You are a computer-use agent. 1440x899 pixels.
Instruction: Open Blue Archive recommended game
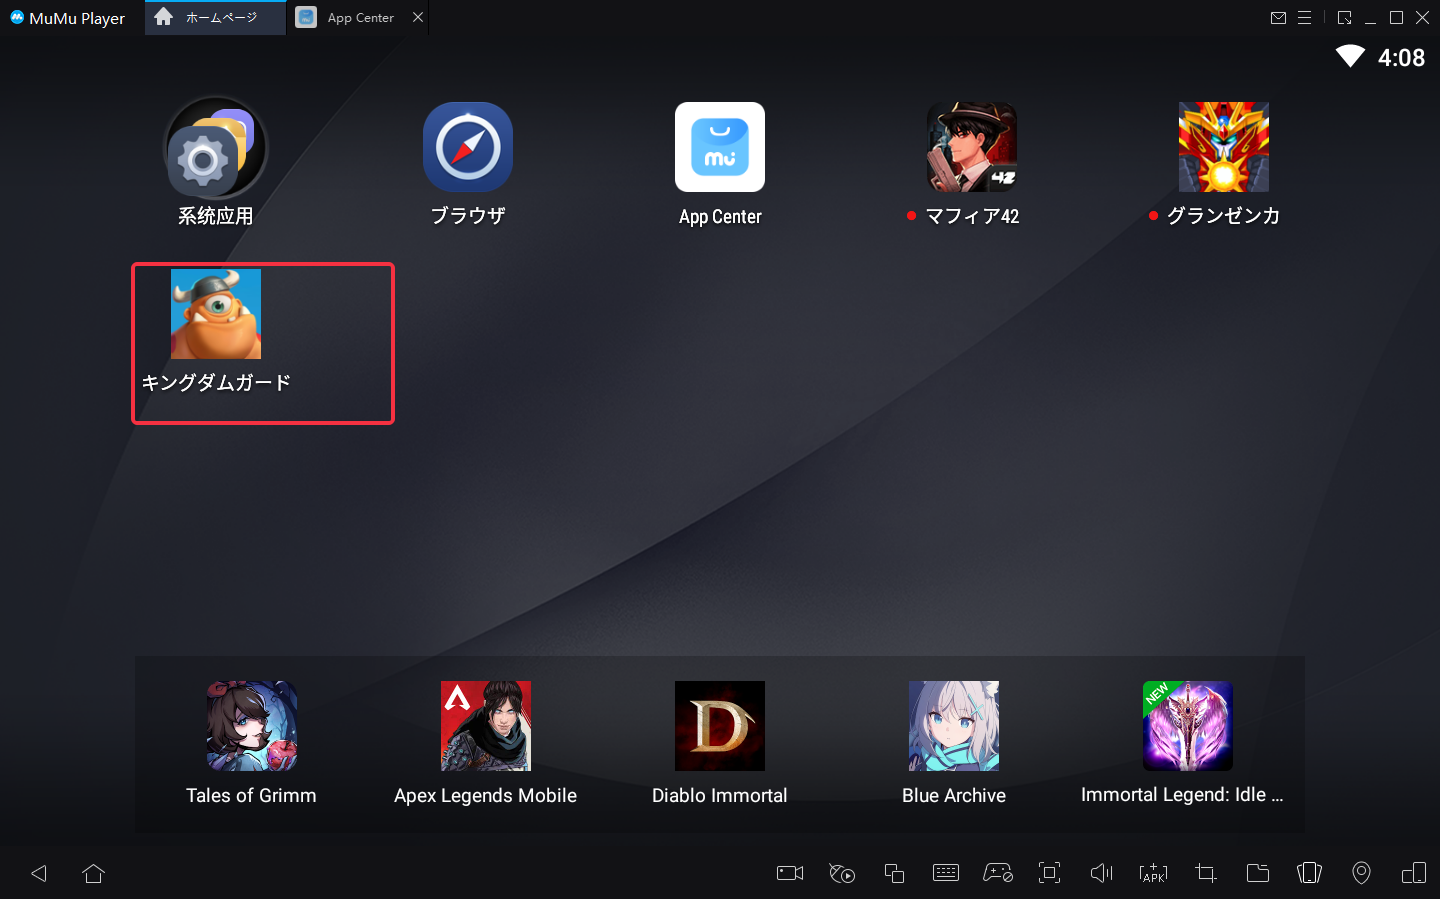point(954,726)
